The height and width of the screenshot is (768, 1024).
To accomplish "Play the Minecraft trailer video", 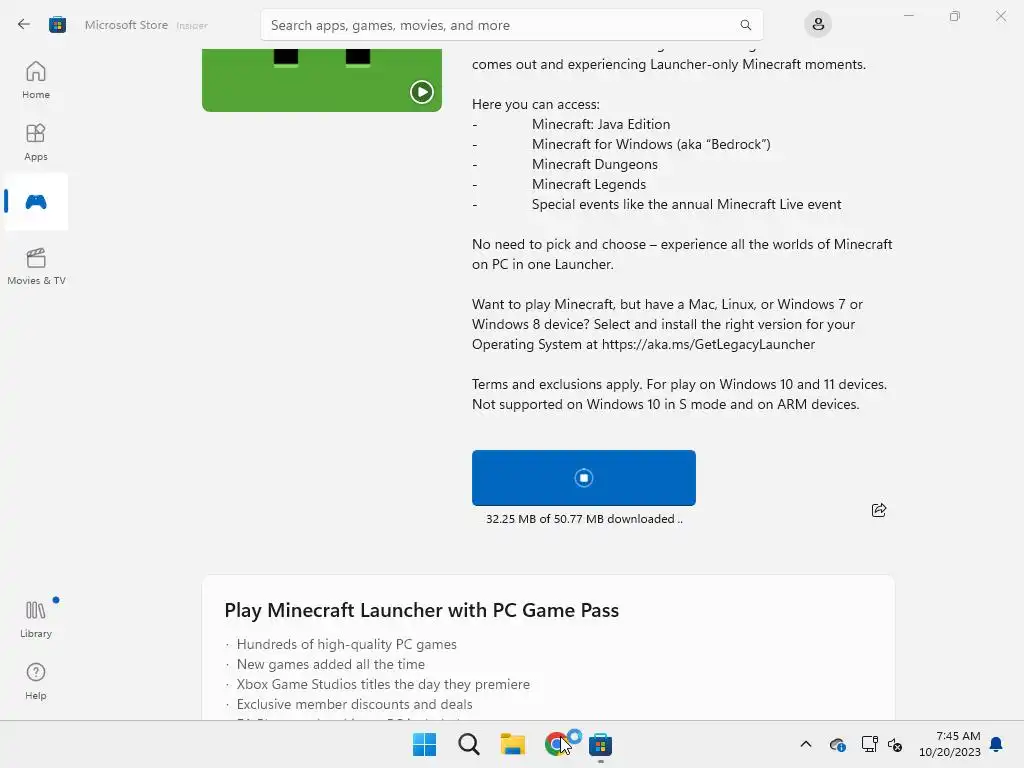I will [421, 91].
